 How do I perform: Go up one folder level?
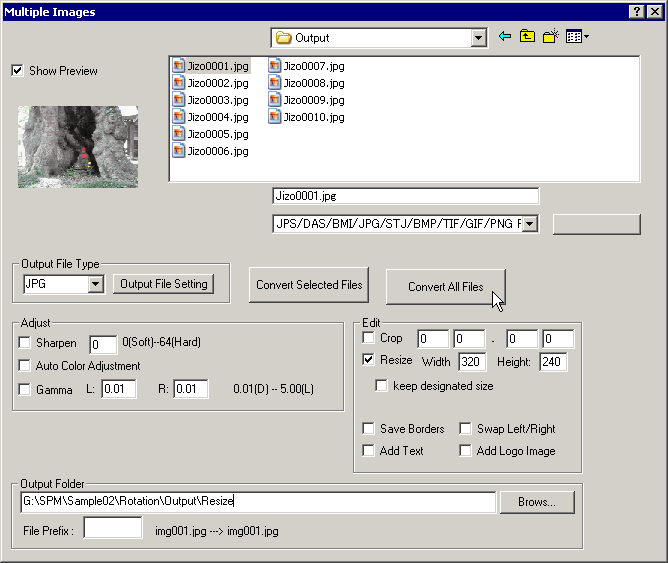[x=527, y=37]
